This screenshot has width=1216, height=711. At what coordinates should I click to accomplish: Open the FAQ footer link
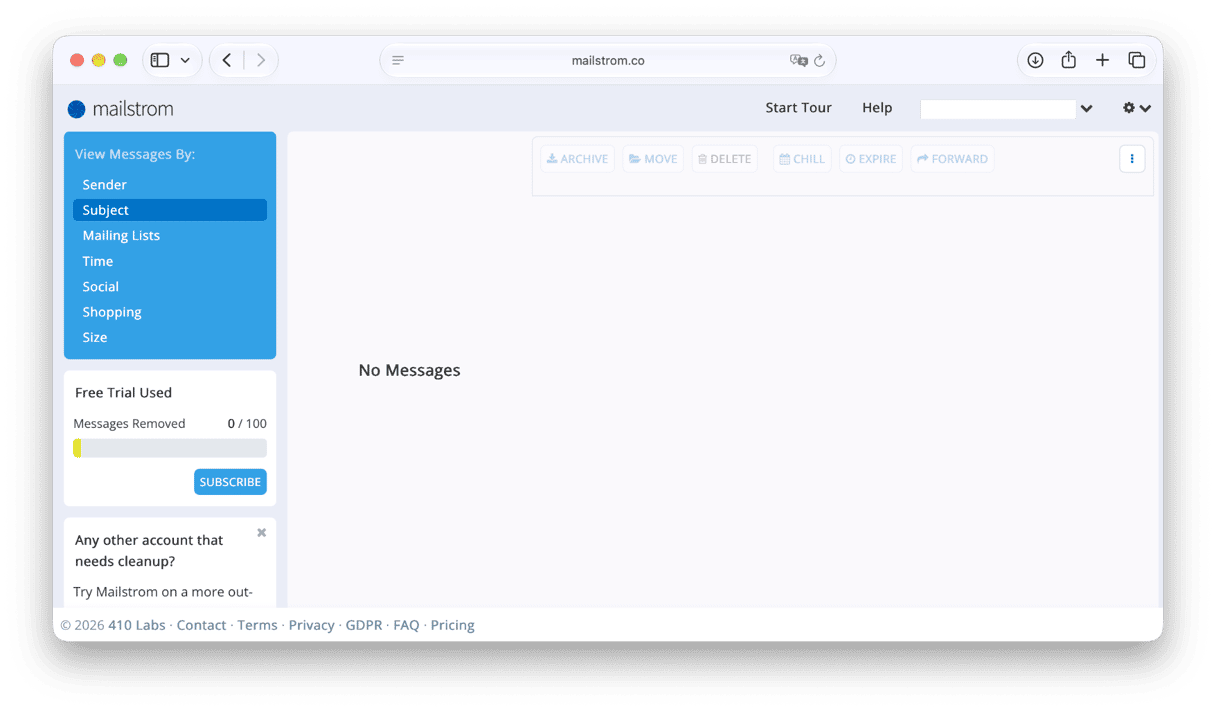406,625
